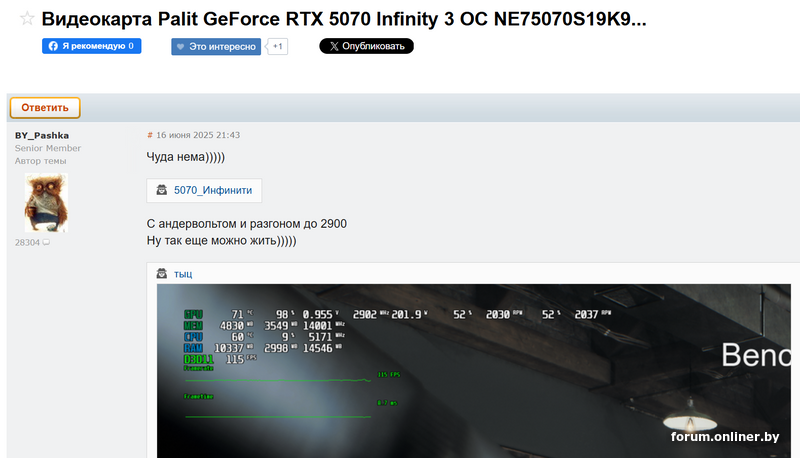The image size is (800, 458).
Task: Click the 'Senior Member' rank text
Action: pos(47,148)
